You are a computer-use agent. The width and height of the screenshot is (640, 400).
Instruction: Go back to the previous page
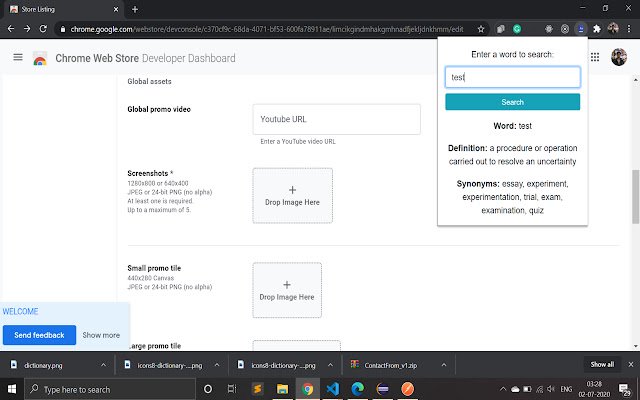tap(11, 29)
